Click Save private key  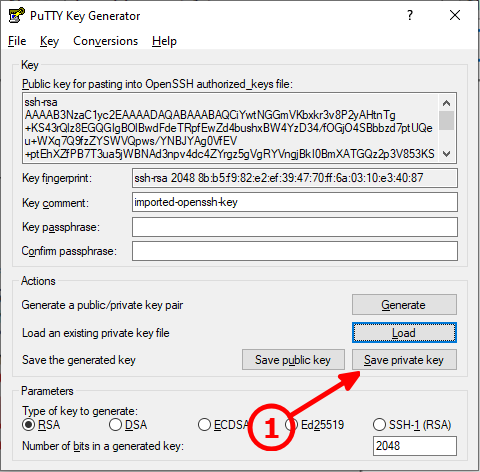pyautogui.click(x=404, y=360)
